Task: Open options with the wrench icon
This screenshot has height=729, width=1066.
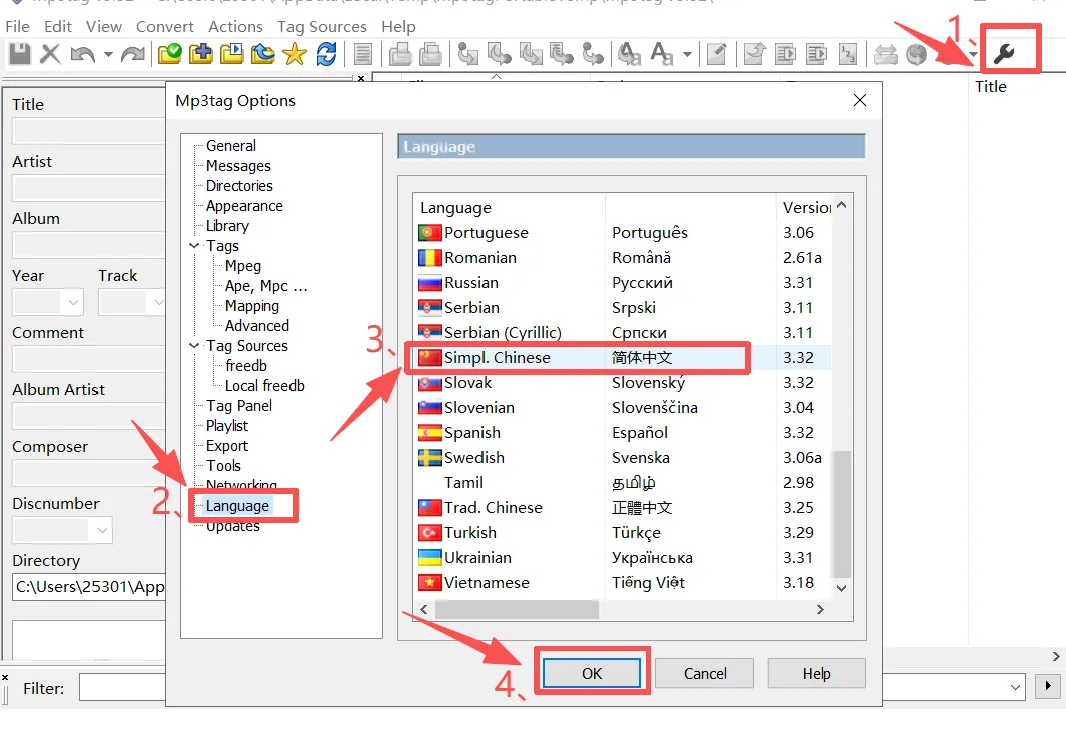Action: [x=1004, y=53]
